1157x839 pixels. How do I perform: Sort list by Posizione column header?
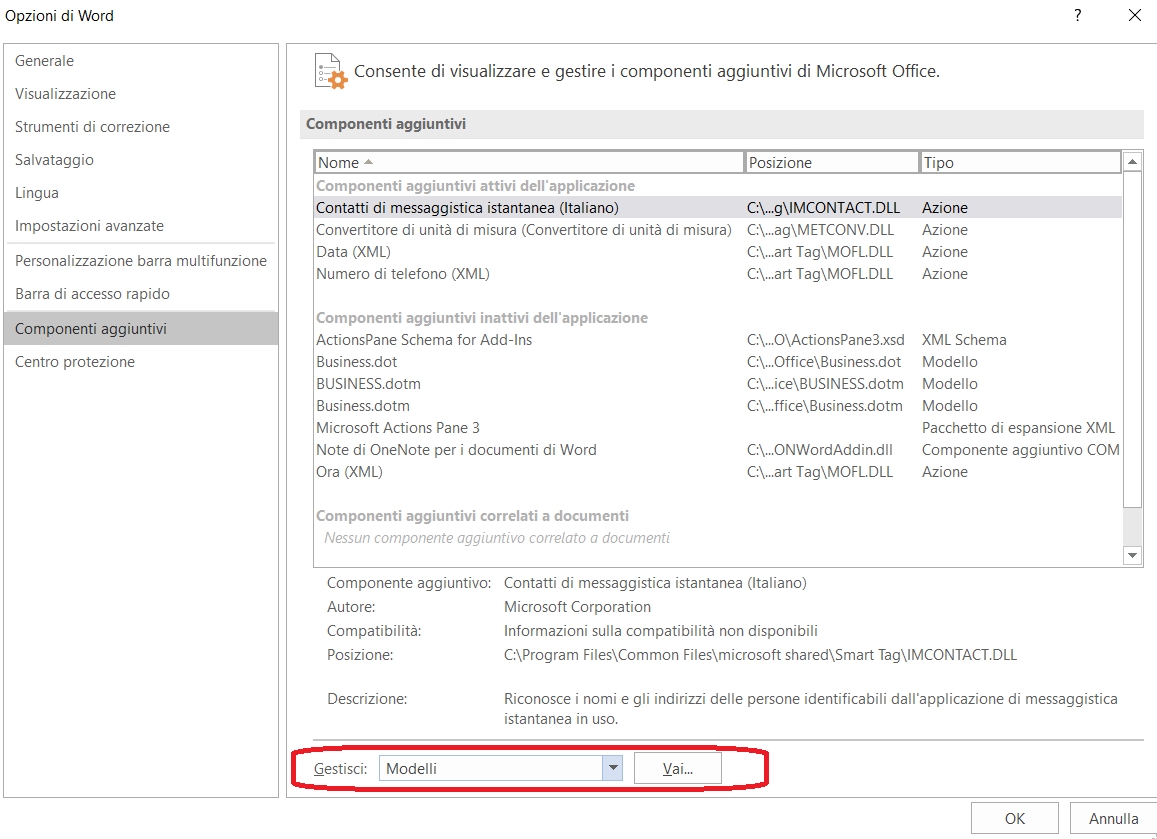pyautogui.click(x=832, y=162)
